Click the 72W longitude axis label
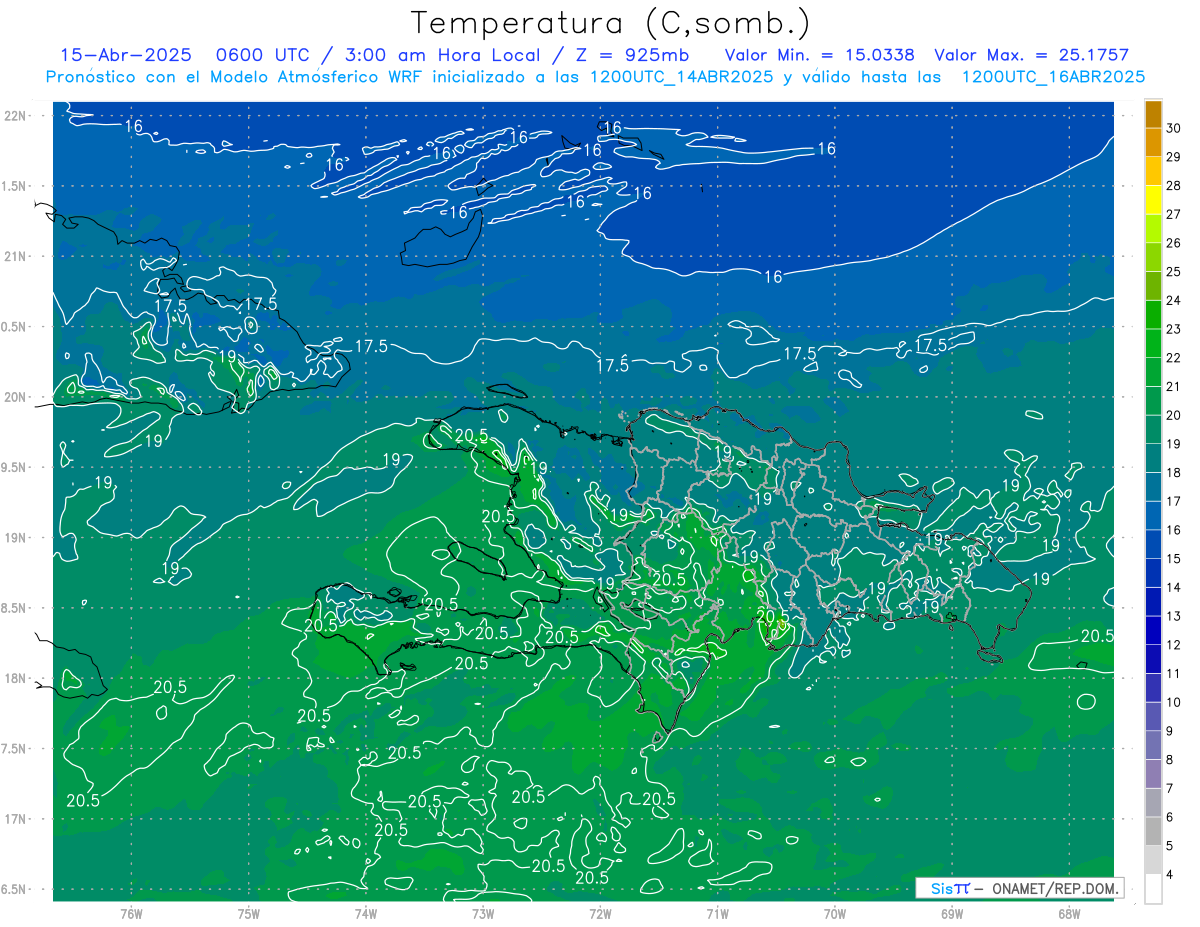1200x927 pixels. click(x=600, y=914)
